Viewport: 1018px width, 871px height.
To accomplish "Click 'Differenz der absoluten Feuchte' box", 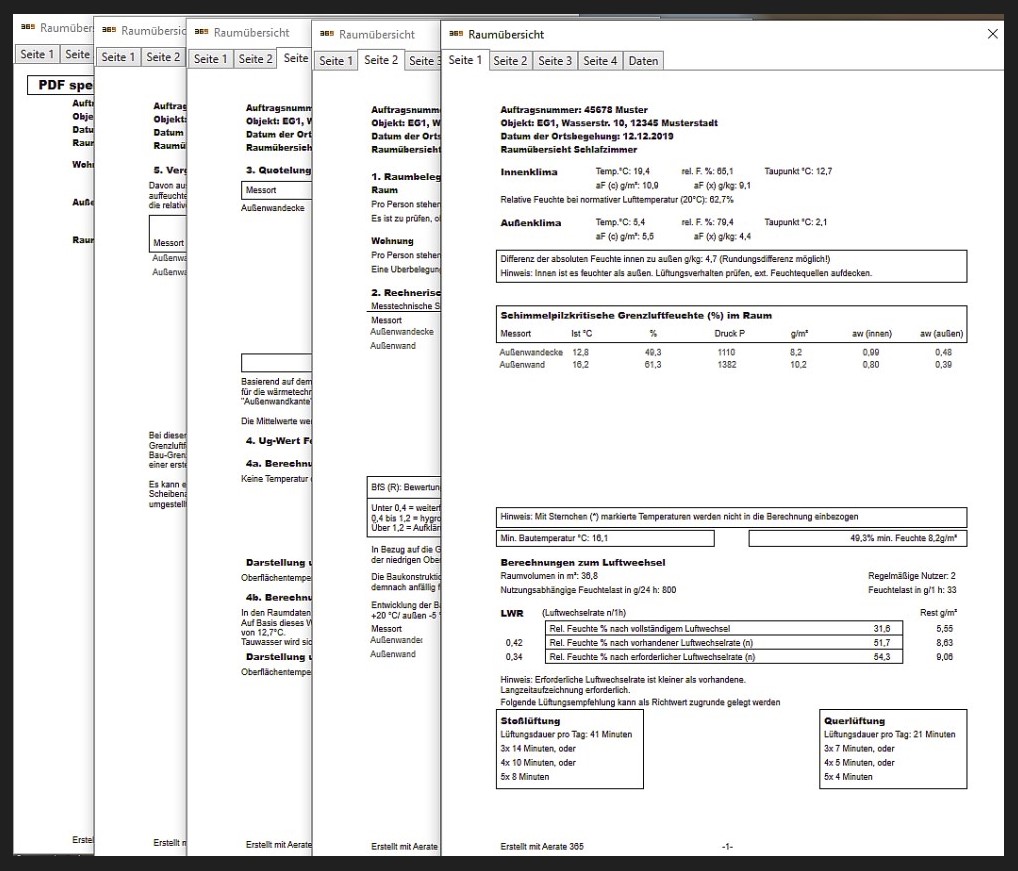I will 731,266.
